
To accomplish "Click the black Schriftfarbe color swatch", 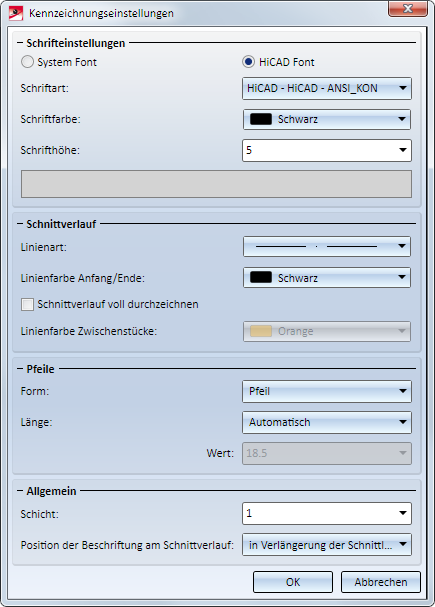I will (x=261, y=119).
